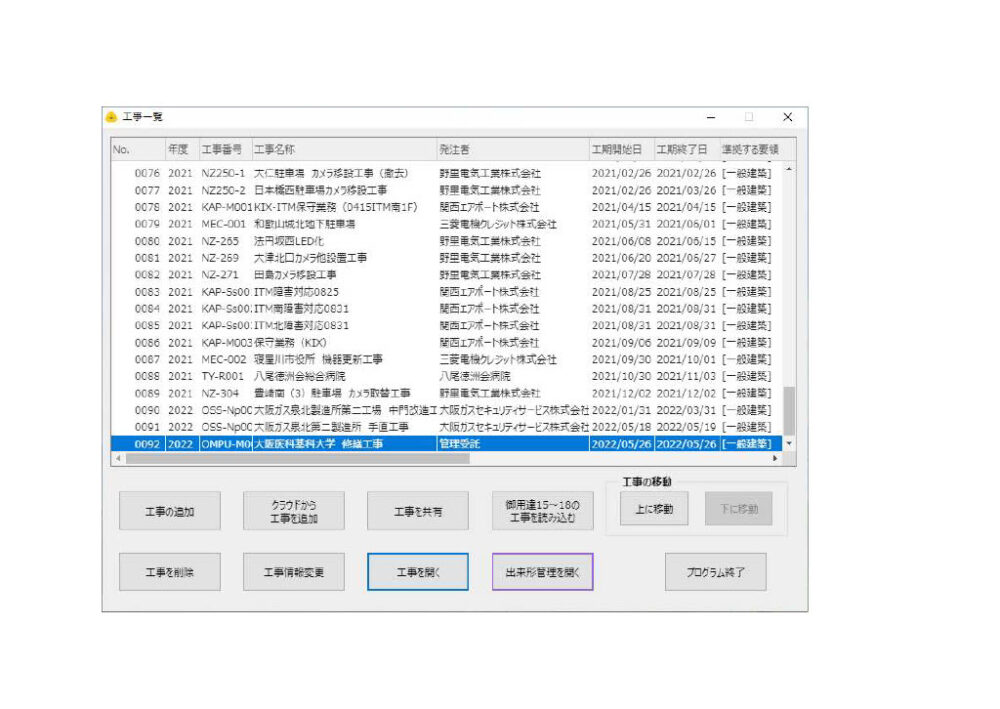This screenshot has width=1000, height=709.
Task: Click the 工事の追加 button
Action: coord(170,511)
